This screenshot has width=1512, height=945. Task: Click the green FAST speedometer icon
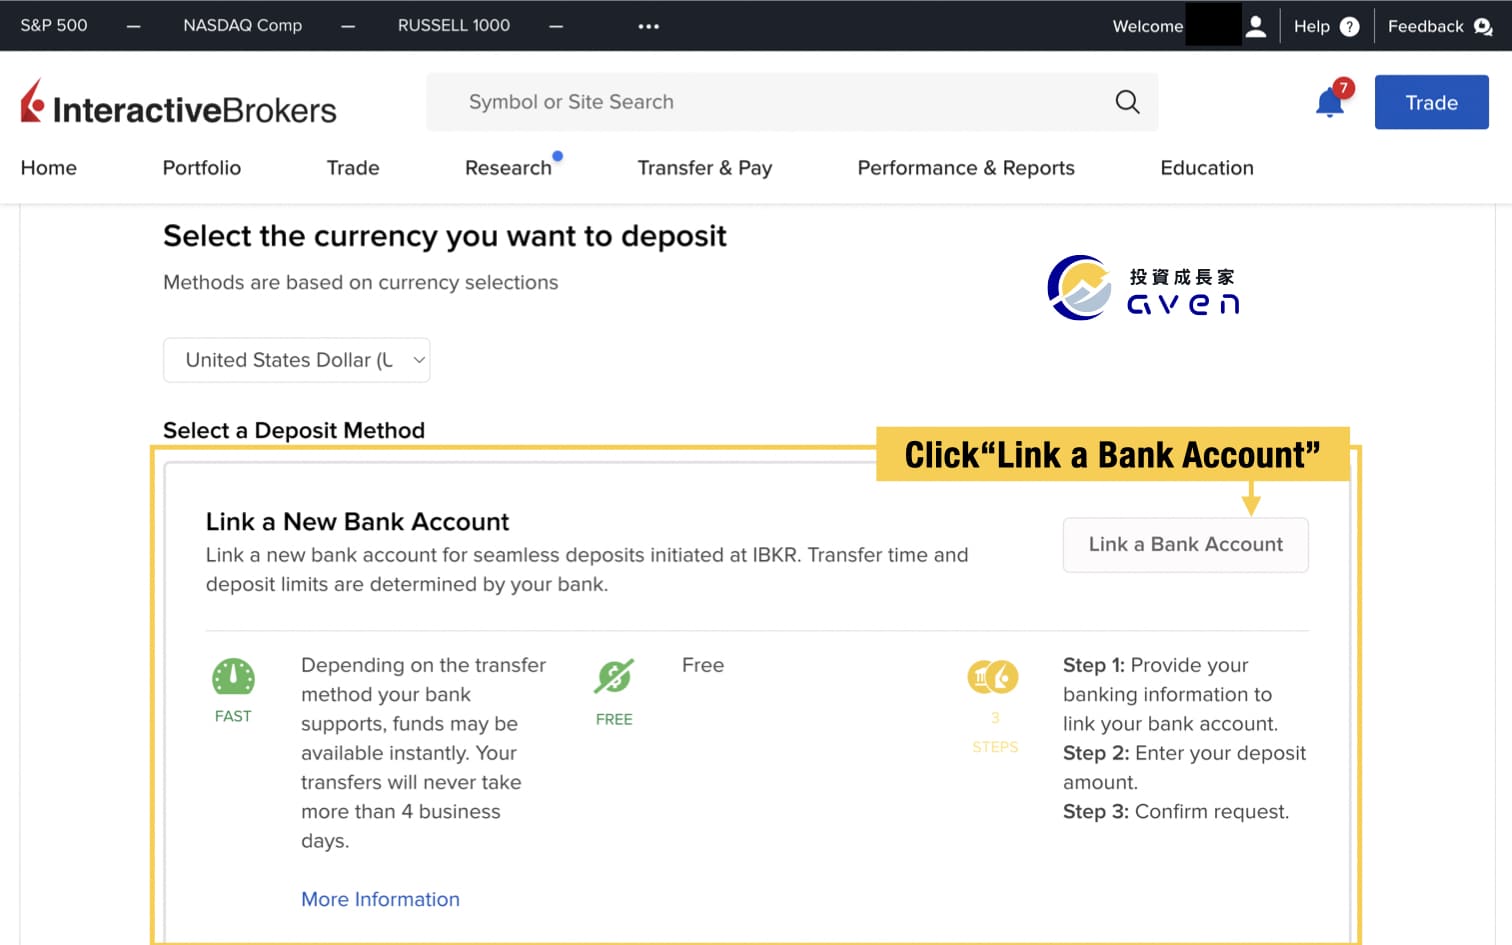pos(233,677)
